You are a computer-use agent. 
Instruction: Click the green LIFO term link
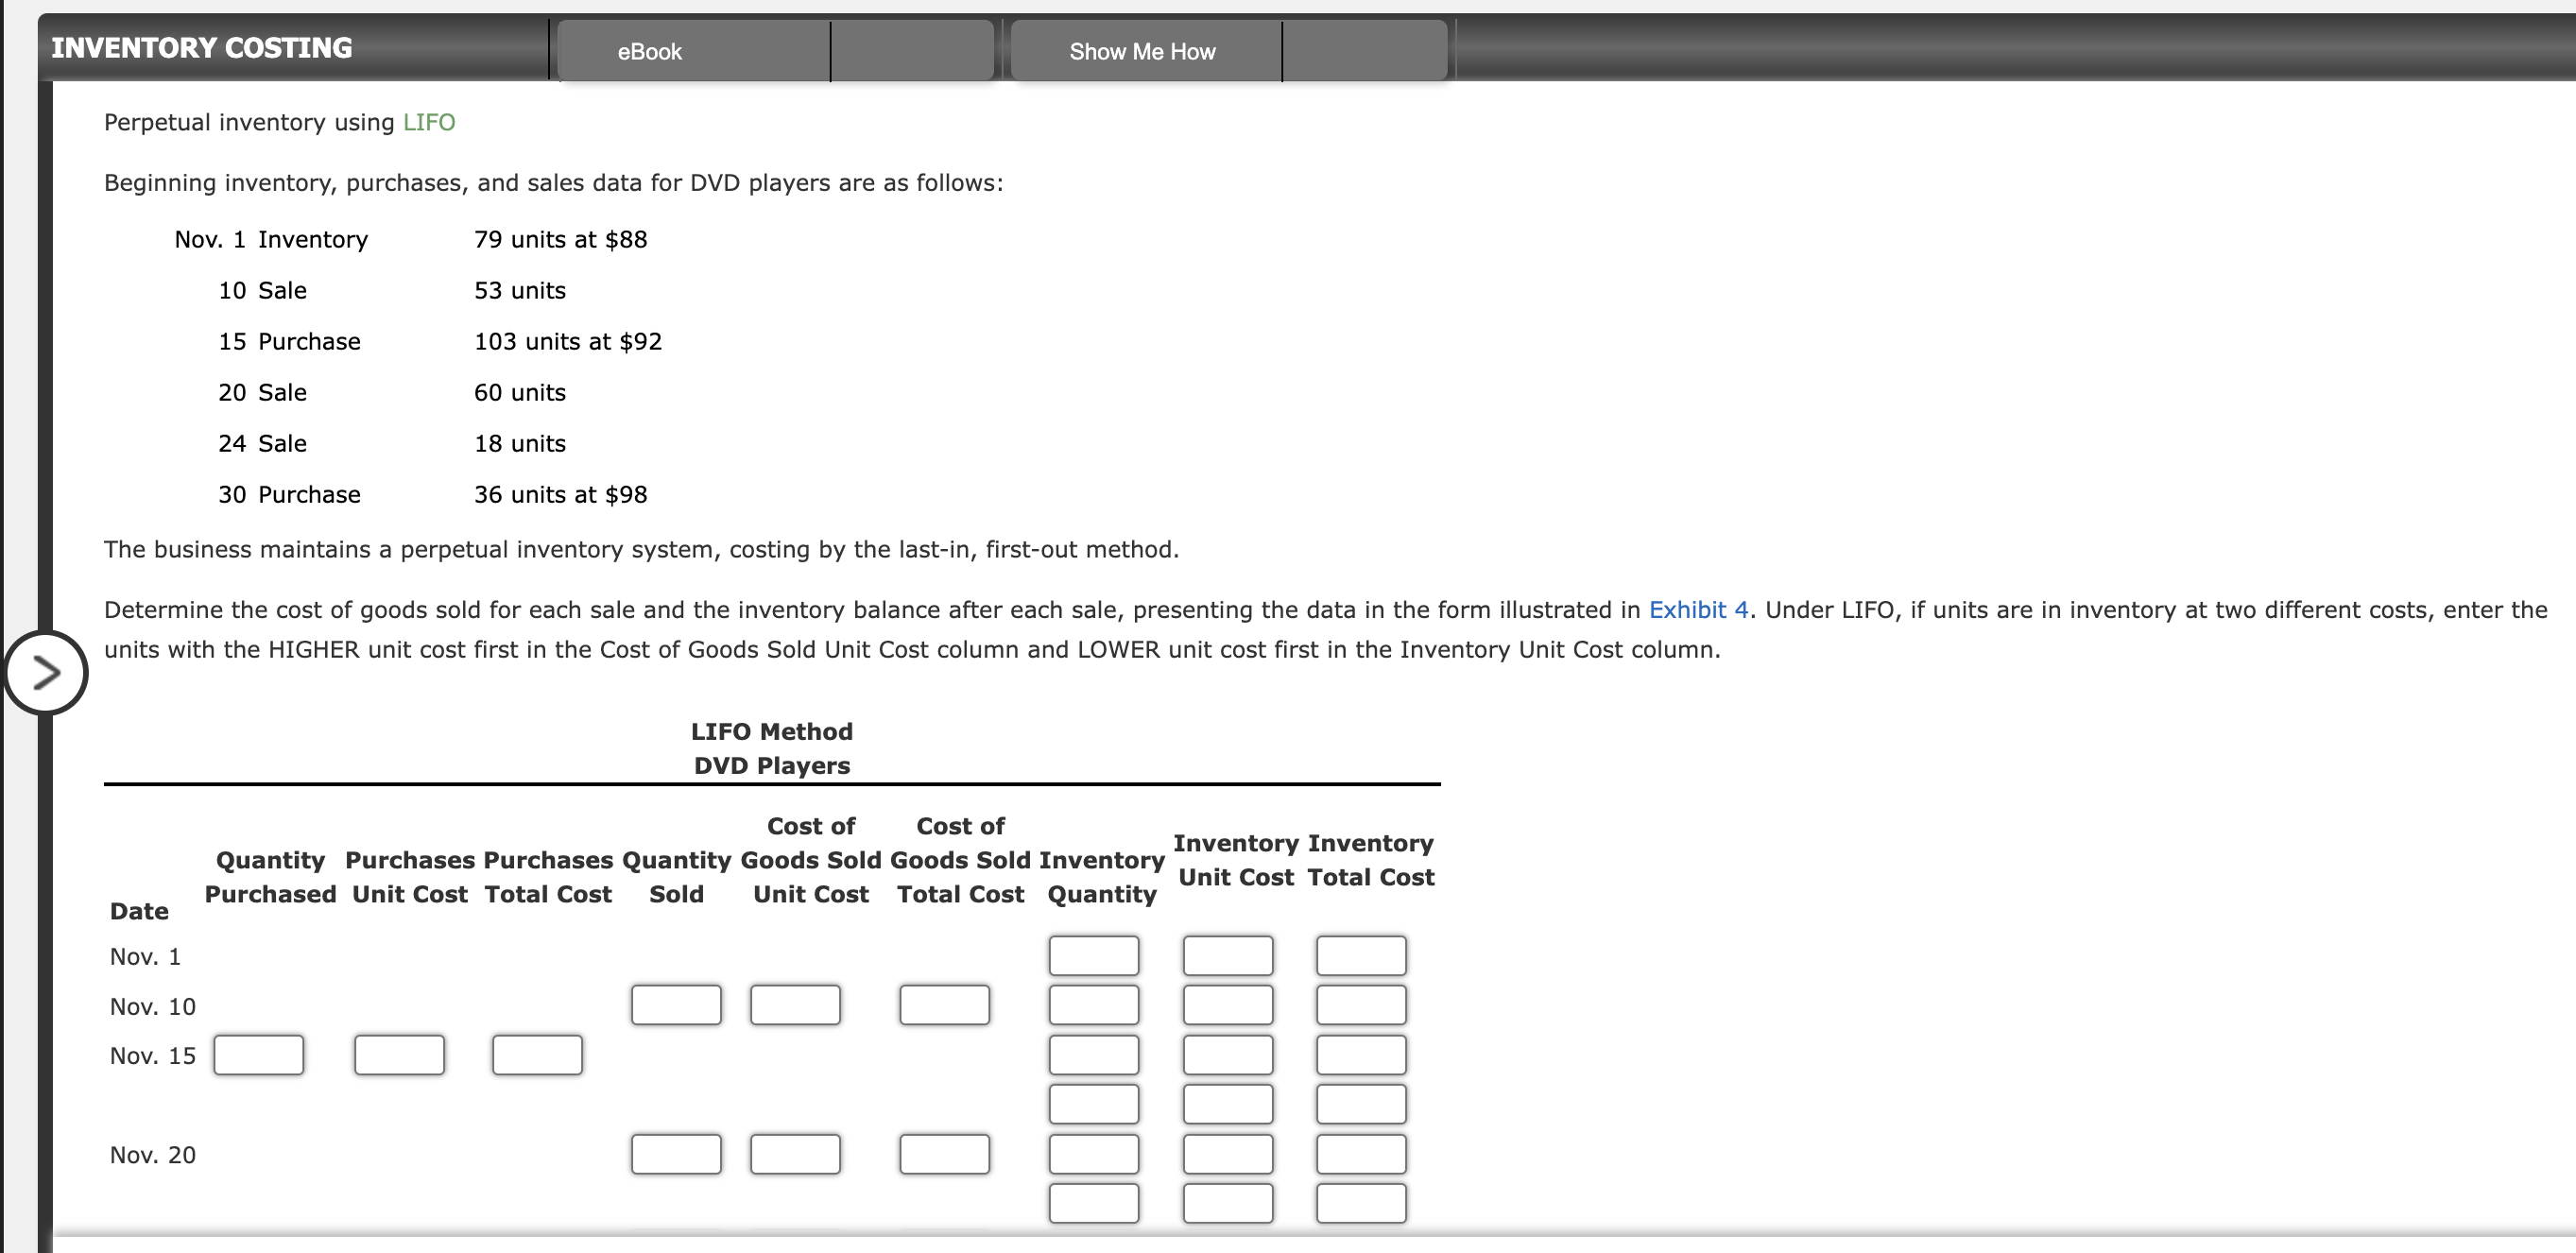[429, 122]
